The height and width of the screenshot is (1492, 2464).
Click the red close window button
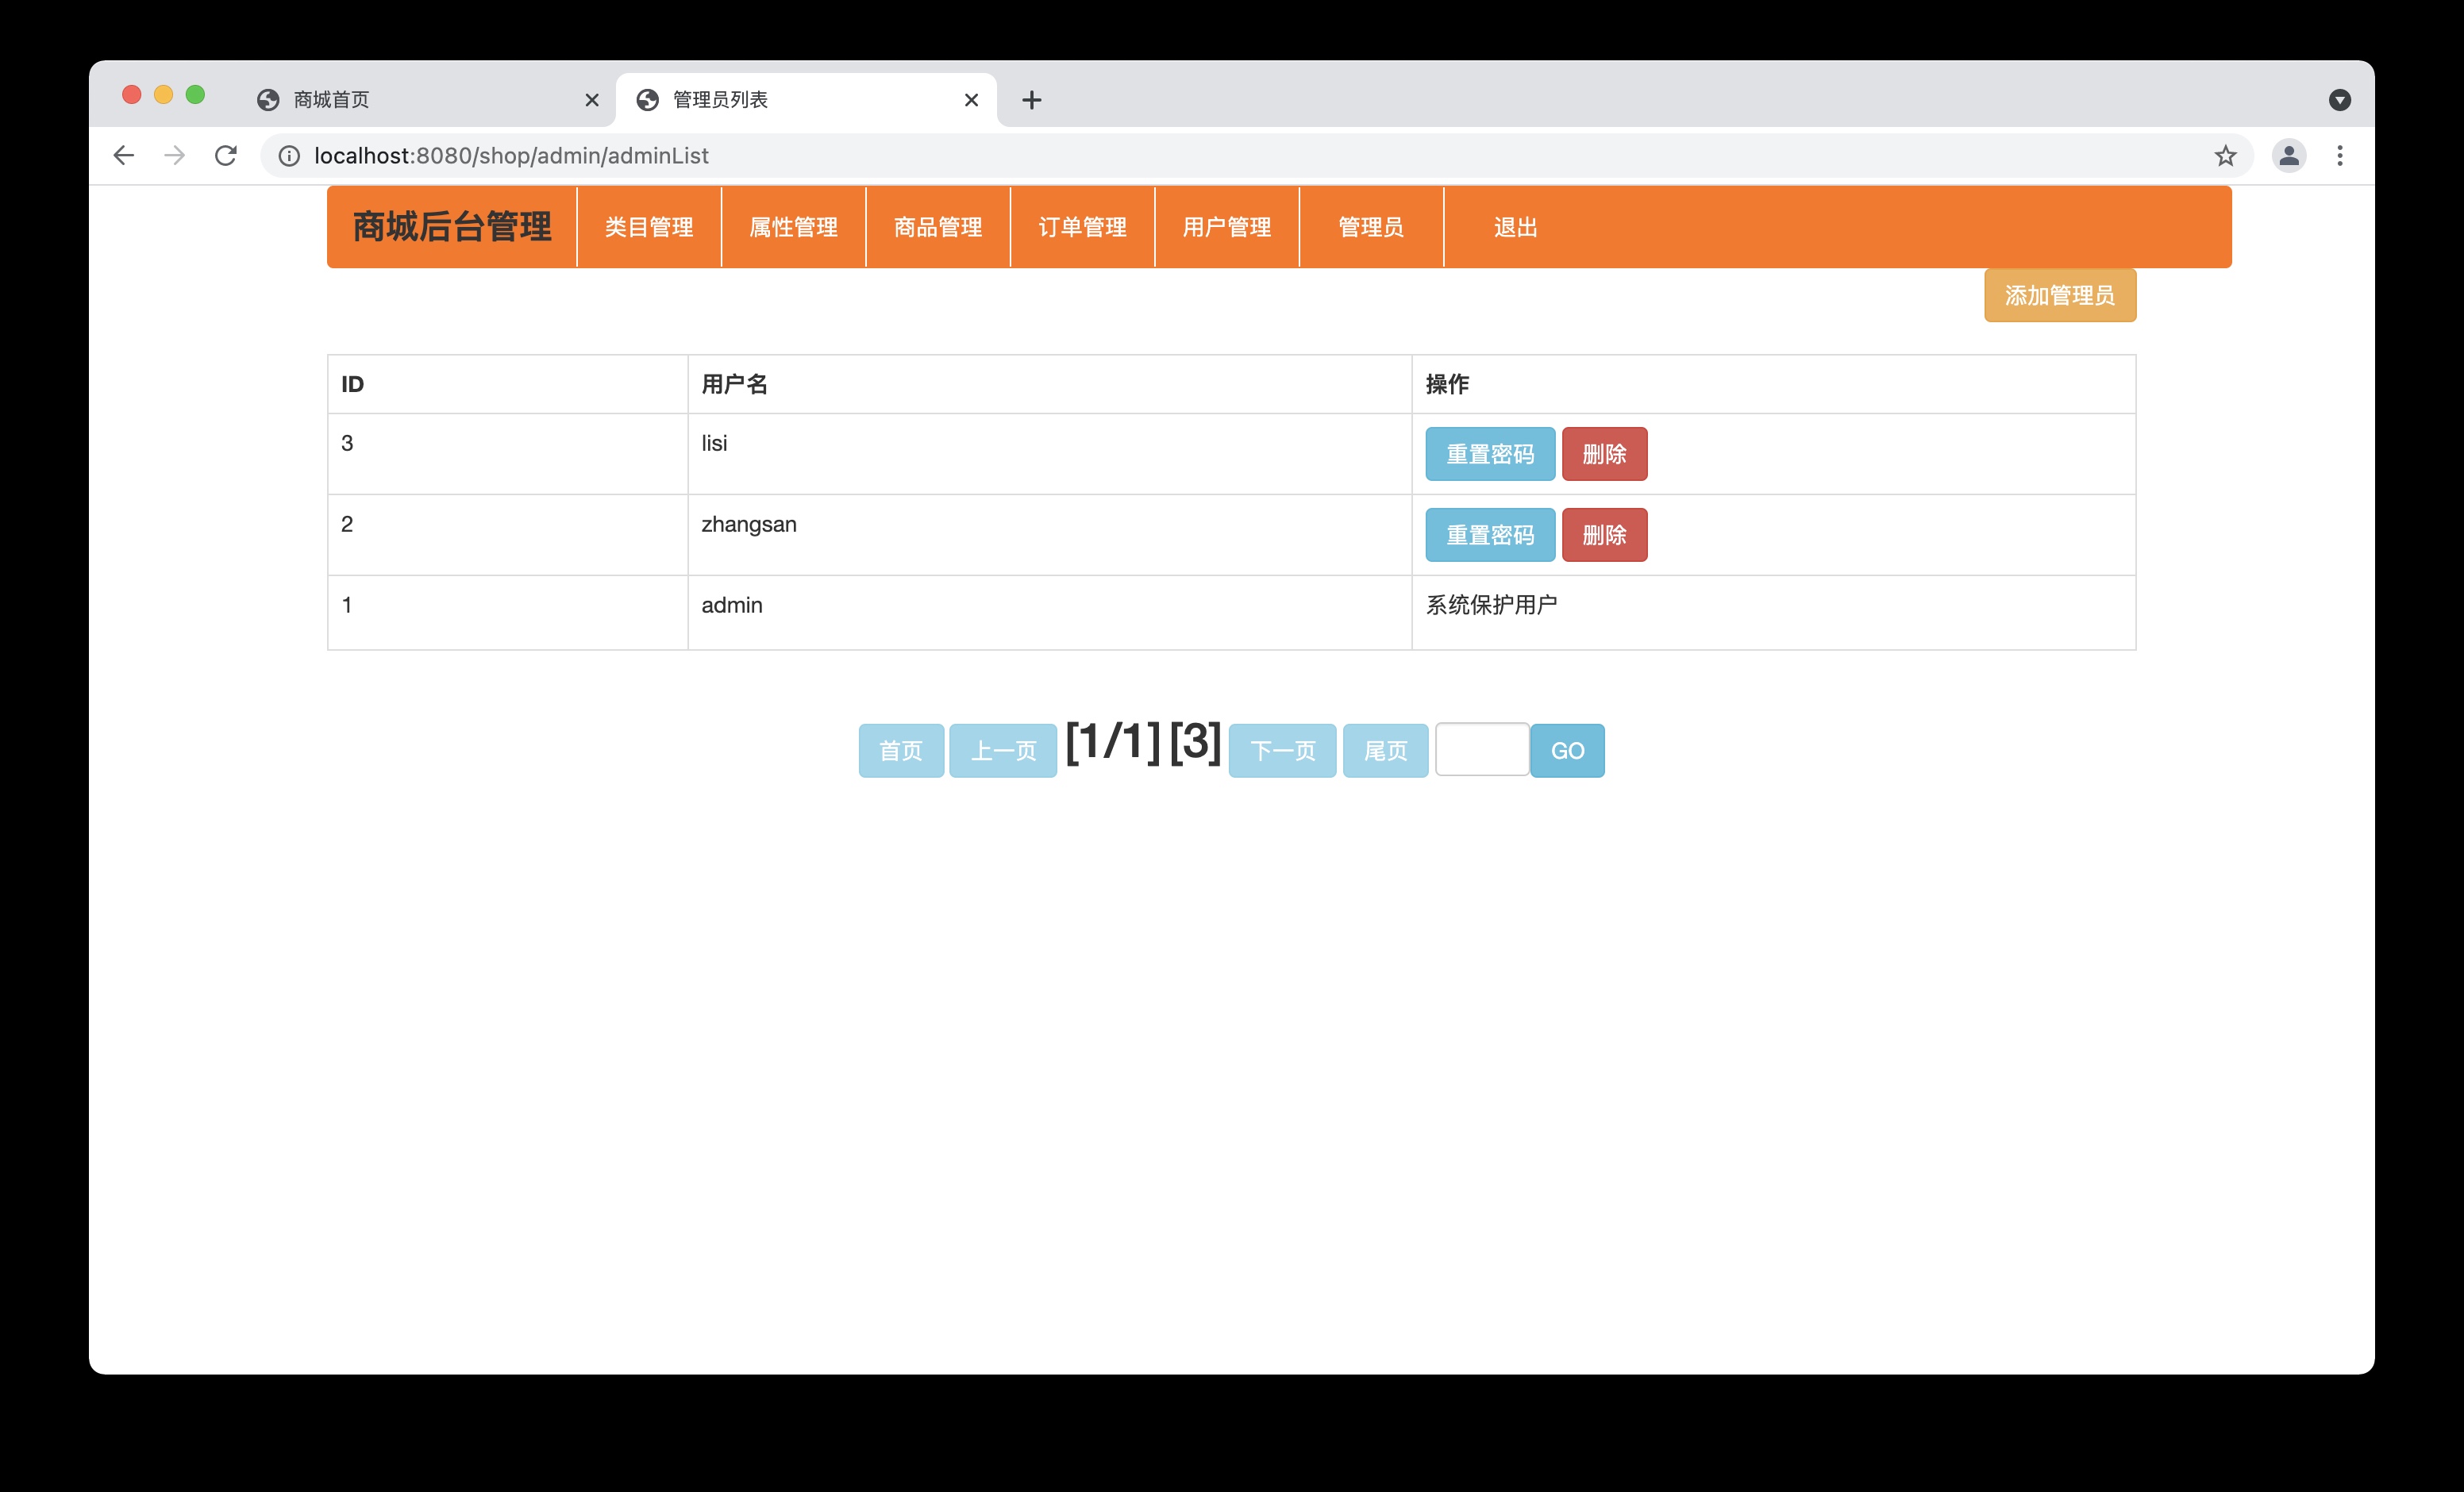[131, 94]
